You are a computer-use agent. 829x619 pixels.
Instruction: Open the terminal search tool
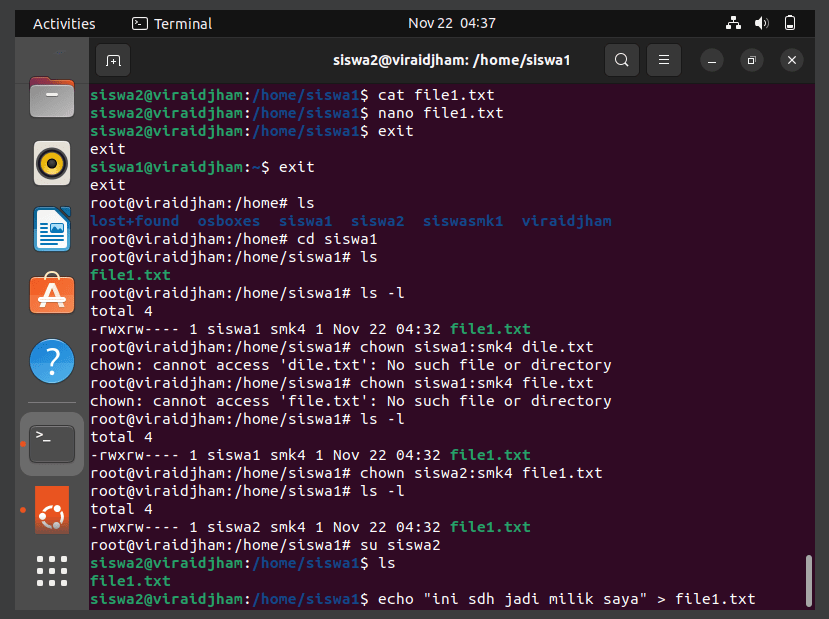(622, 60)
